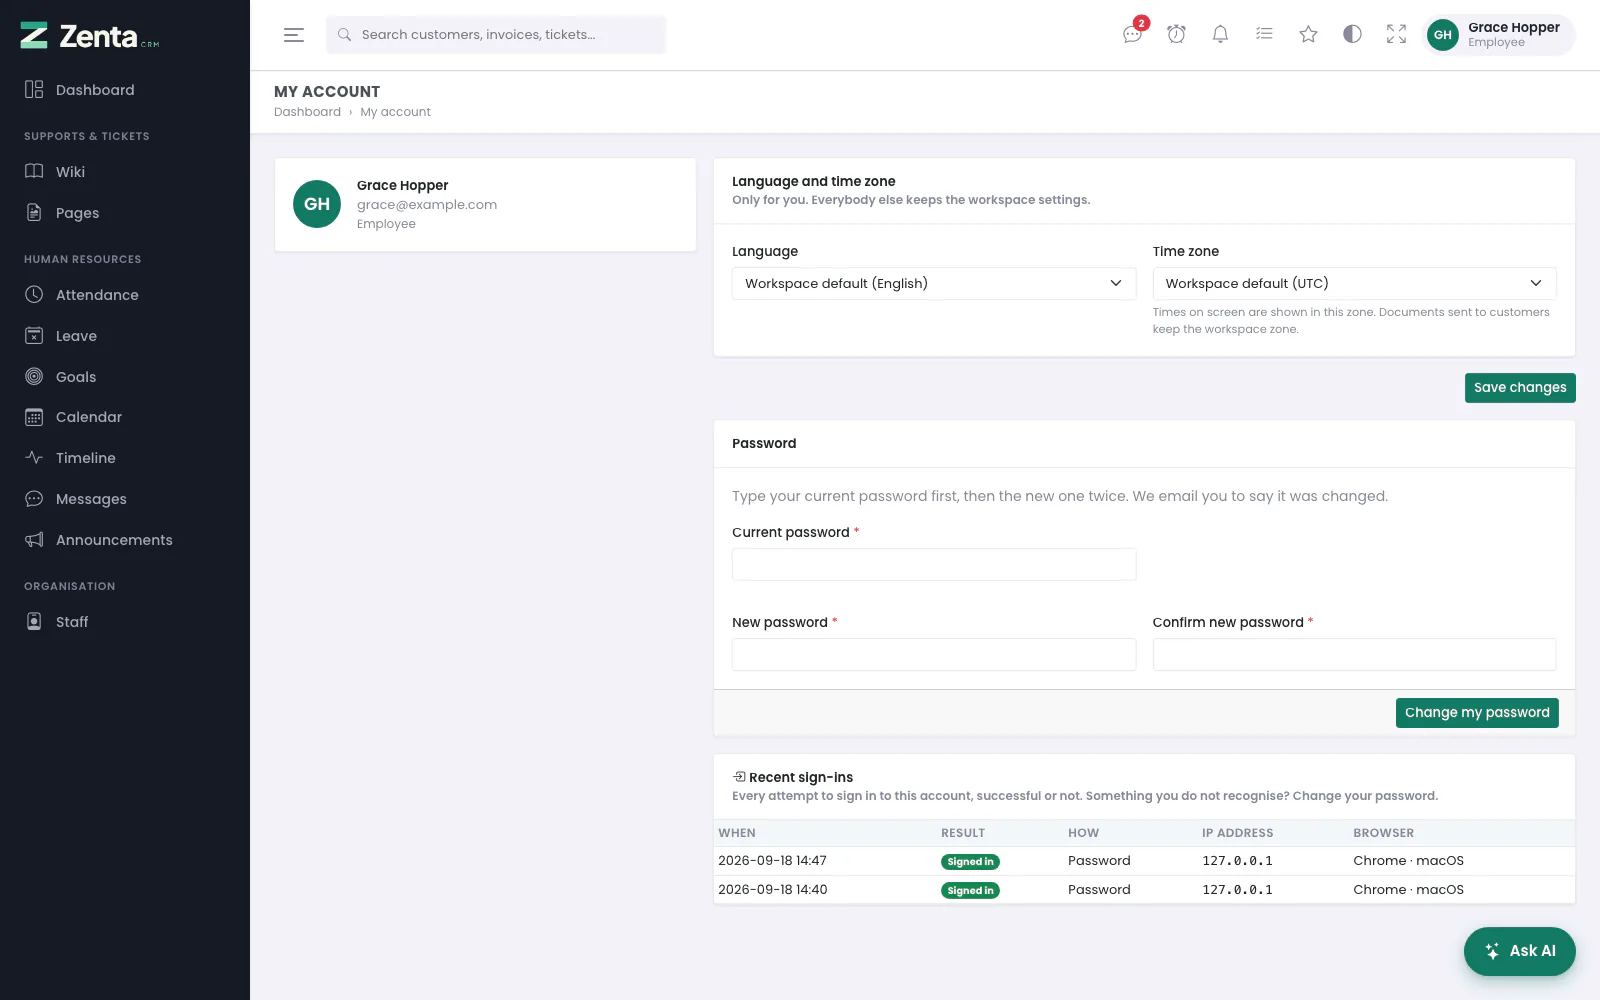Click the Dashboard breadcrumb link

pyautogui.click(x=307, y=112)
